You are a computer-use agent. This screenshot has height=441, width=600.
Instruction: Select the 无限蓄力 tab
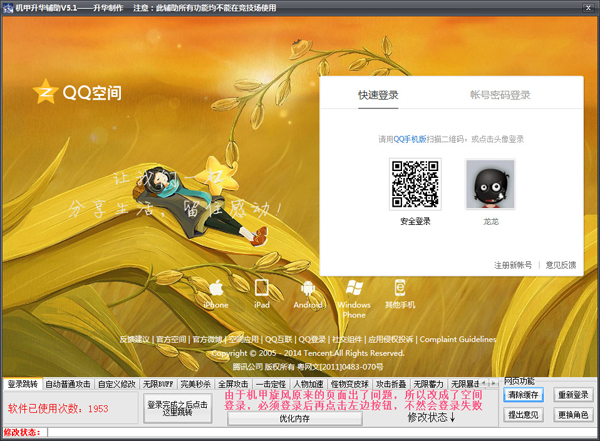tap(429, 384)
